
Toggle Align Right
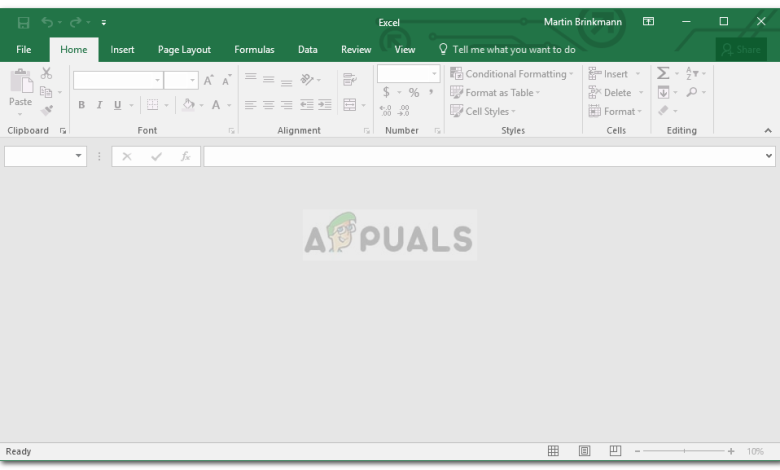(x=287, y=104)
